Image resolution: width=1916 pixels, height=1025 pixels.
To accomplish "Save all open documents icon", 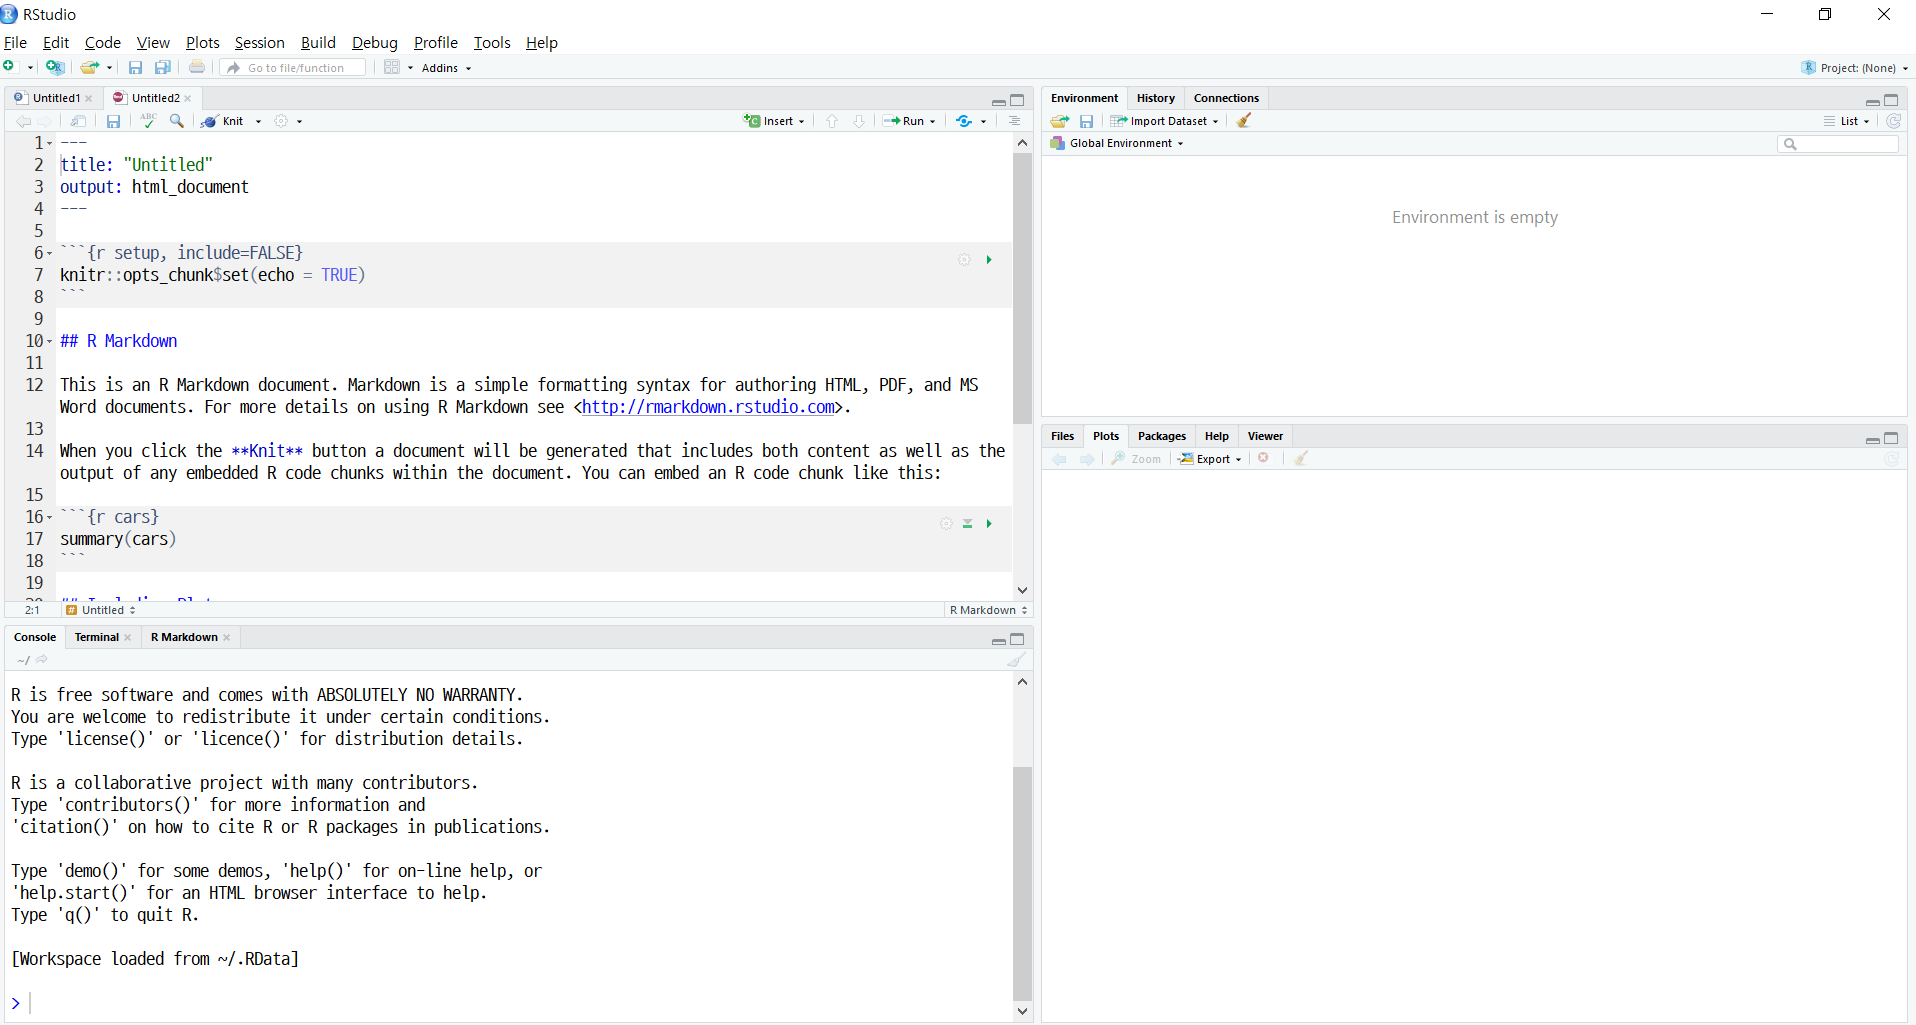I will coord(163,67).
